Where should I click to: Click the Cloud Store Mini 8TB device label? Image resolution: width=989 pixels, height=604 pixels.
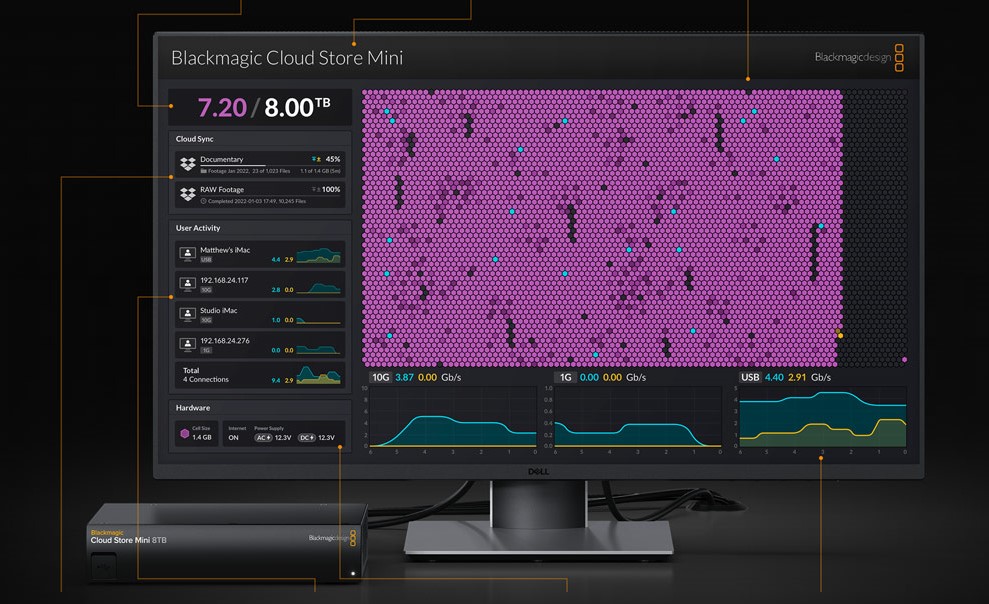[129, 540]
